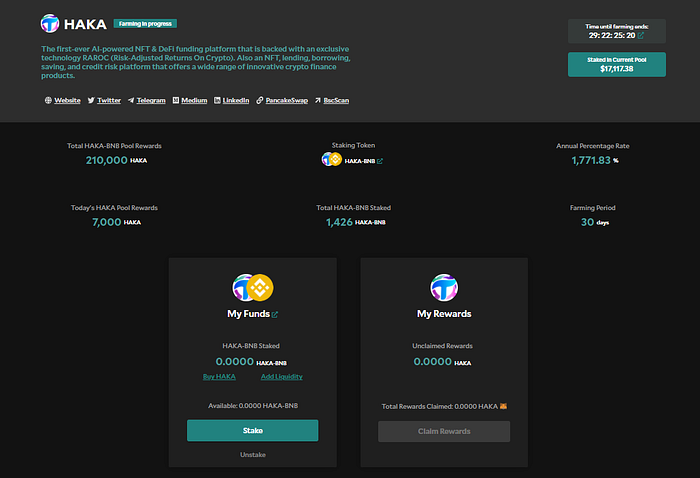Click the external link icon beside My Funds
The height and width of the screenshot is (478, 700).
[276, 314]
